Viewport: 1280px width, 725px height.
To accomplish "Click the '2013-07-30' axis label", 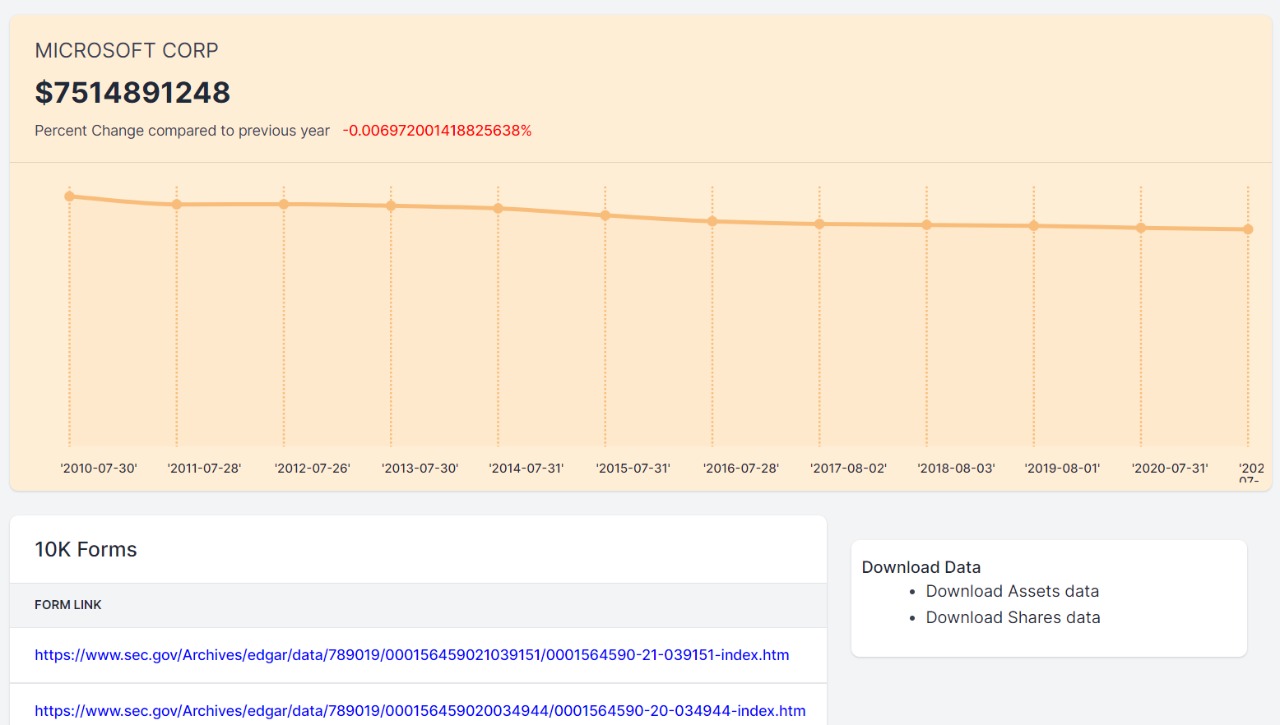I will (420, 468).
